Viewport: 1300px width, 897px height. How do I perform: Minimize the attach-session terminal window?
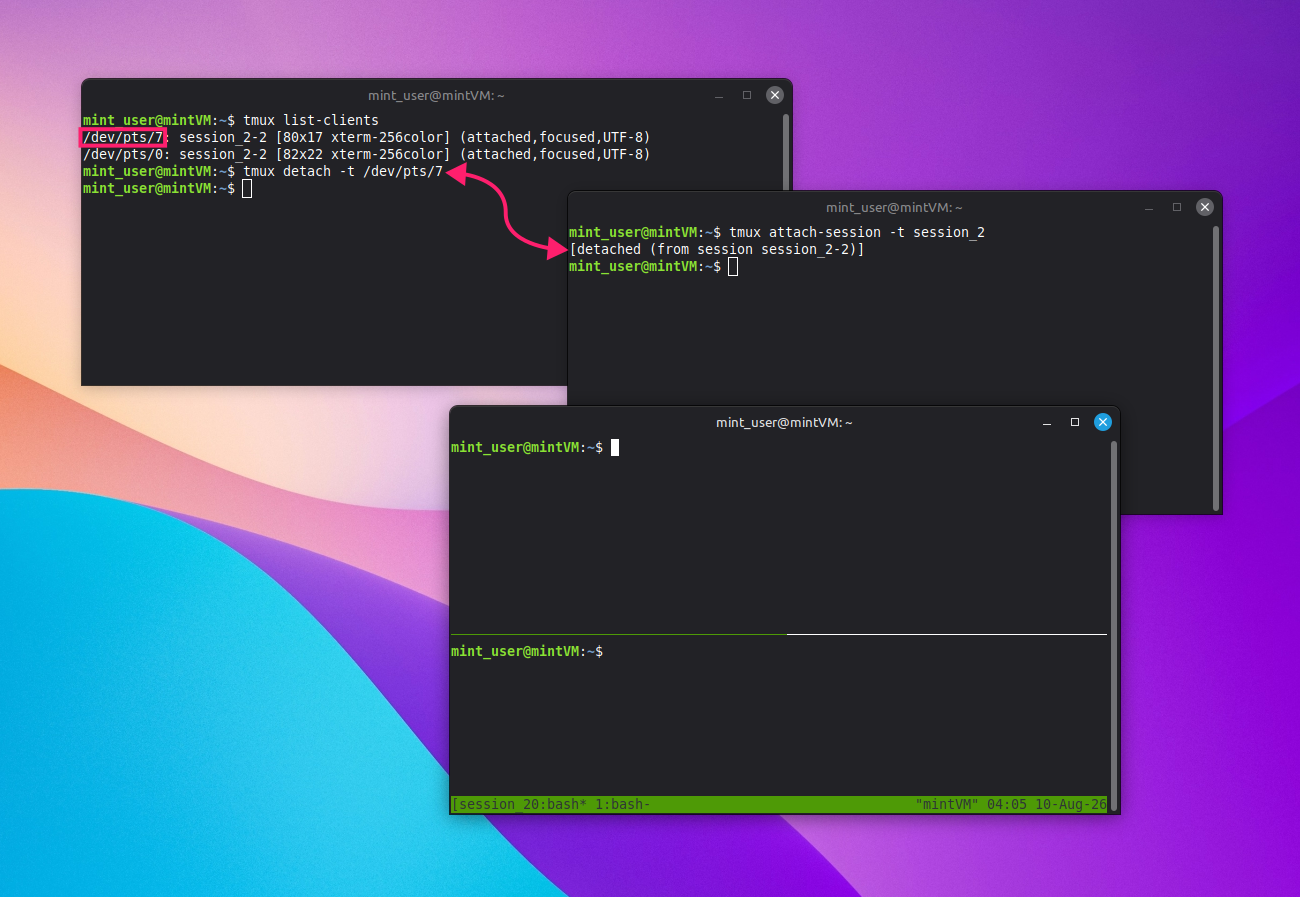1149,208
